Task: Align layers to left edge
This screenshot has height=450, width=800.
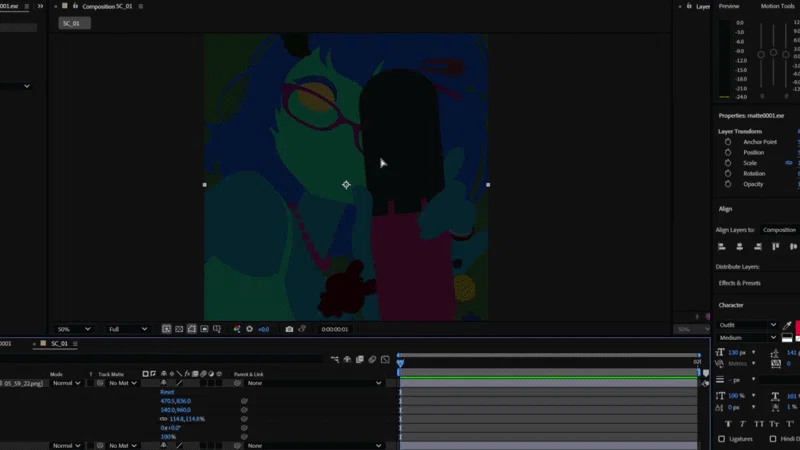Action: (721, 247)
